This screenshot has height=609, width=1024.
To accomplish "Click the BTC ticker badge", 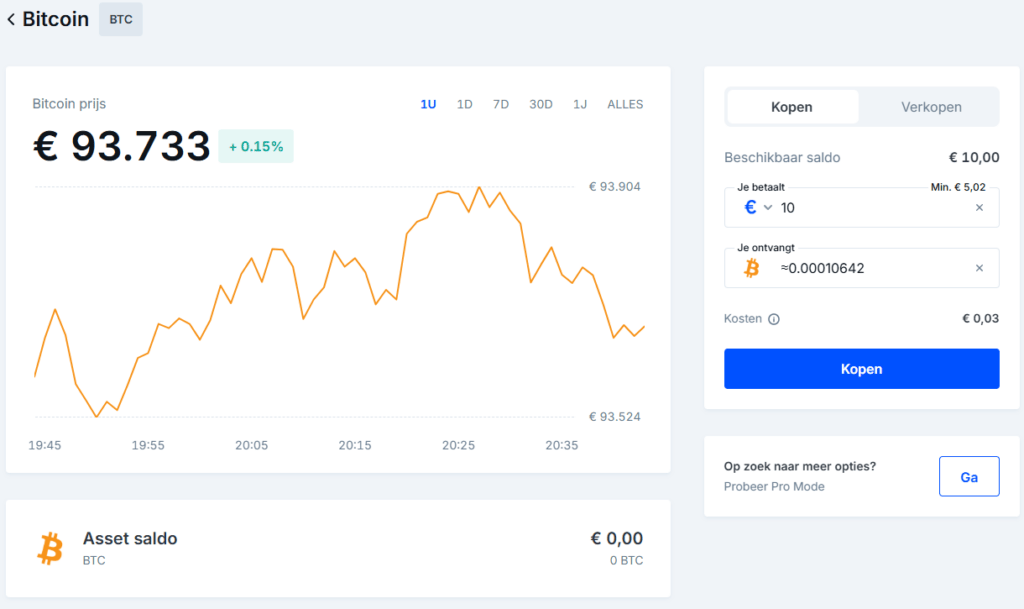I will coord(120,19).
